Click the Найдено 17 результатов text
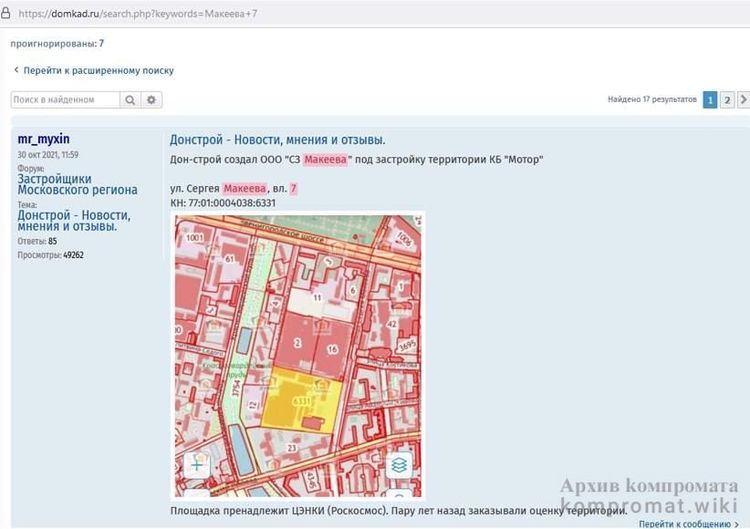This screenshot has width=750, height=529. pyautogui.click(x=652, y=99)
